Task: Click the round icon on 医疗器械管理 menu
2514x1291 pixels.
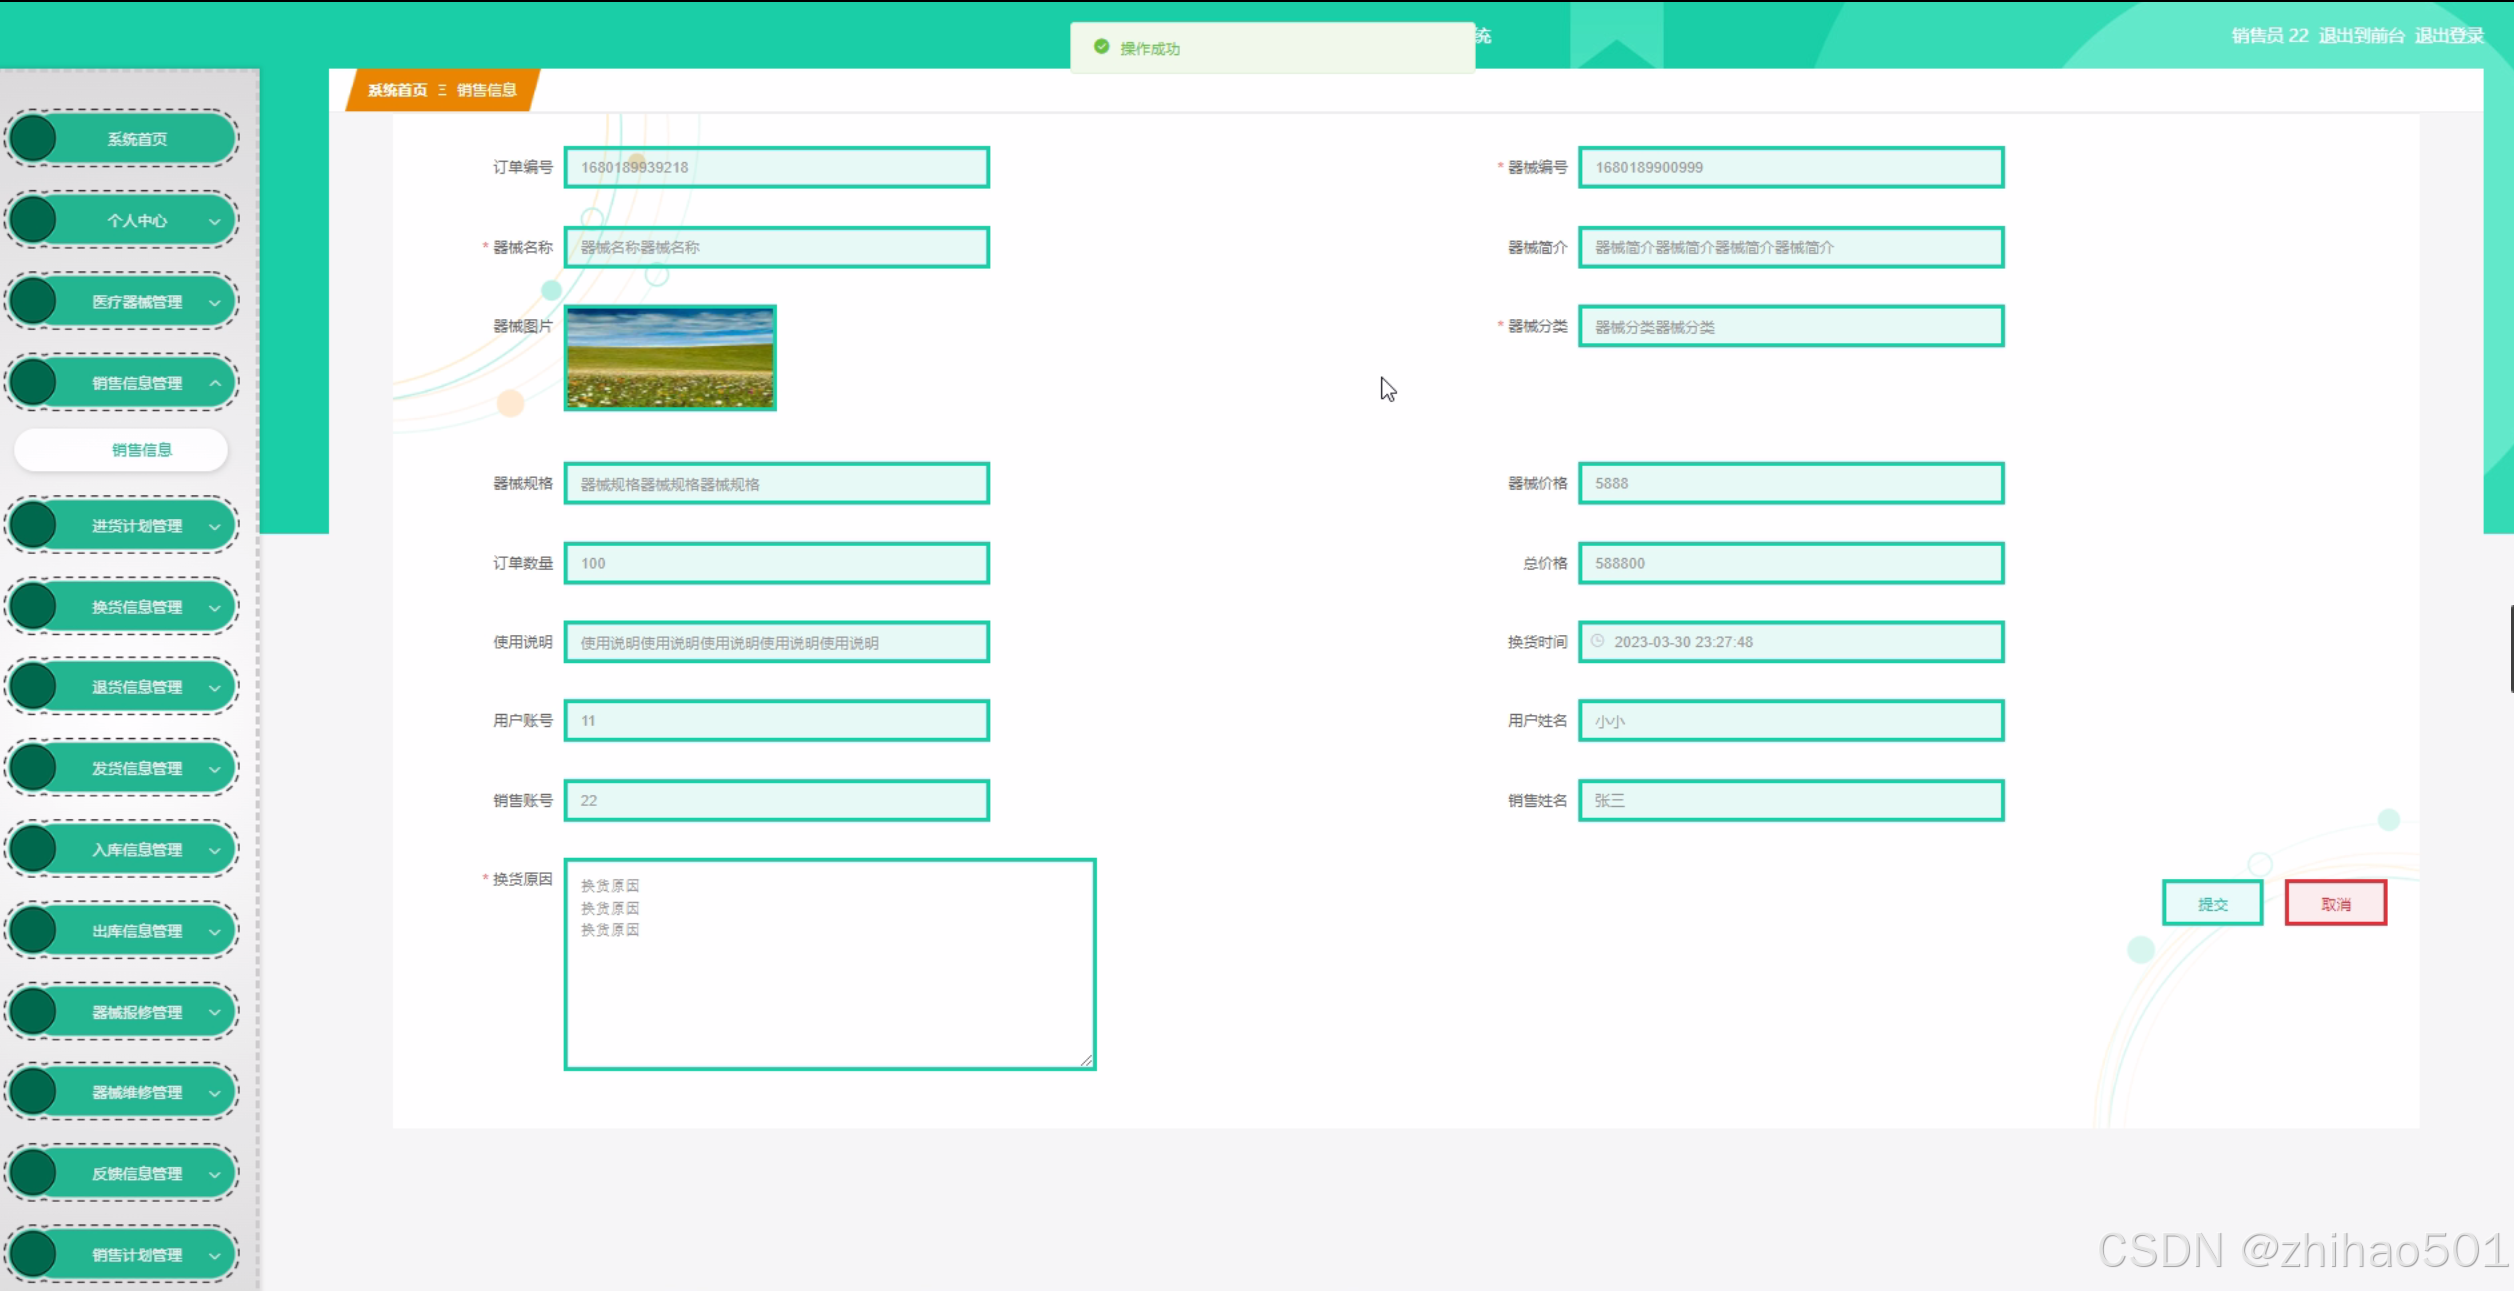Action: coord(34,301)
